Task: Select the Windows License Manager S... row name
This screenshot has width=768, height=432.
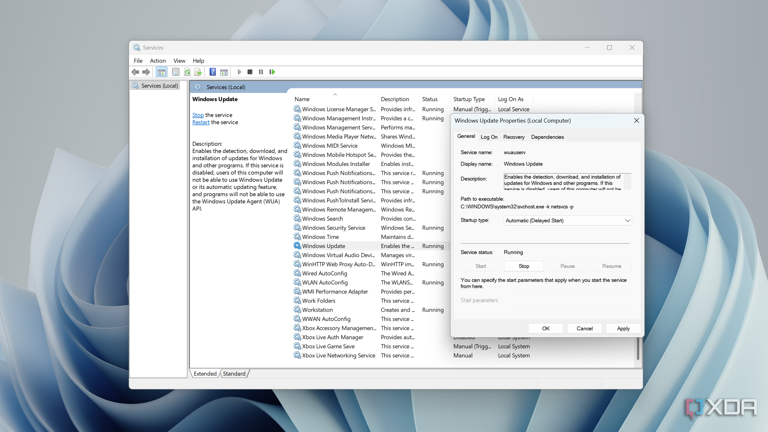Action: pos(339,109)
